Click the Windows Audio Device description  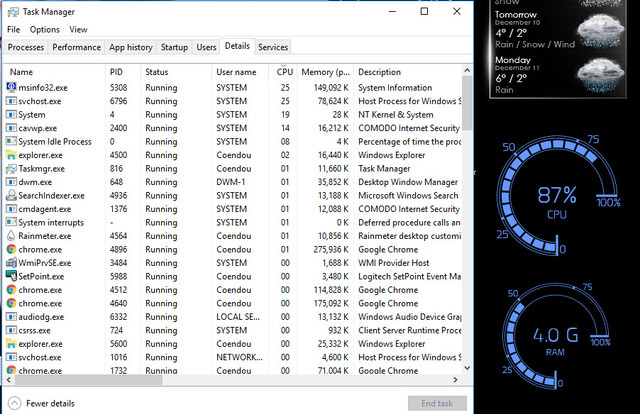(410, 316)
